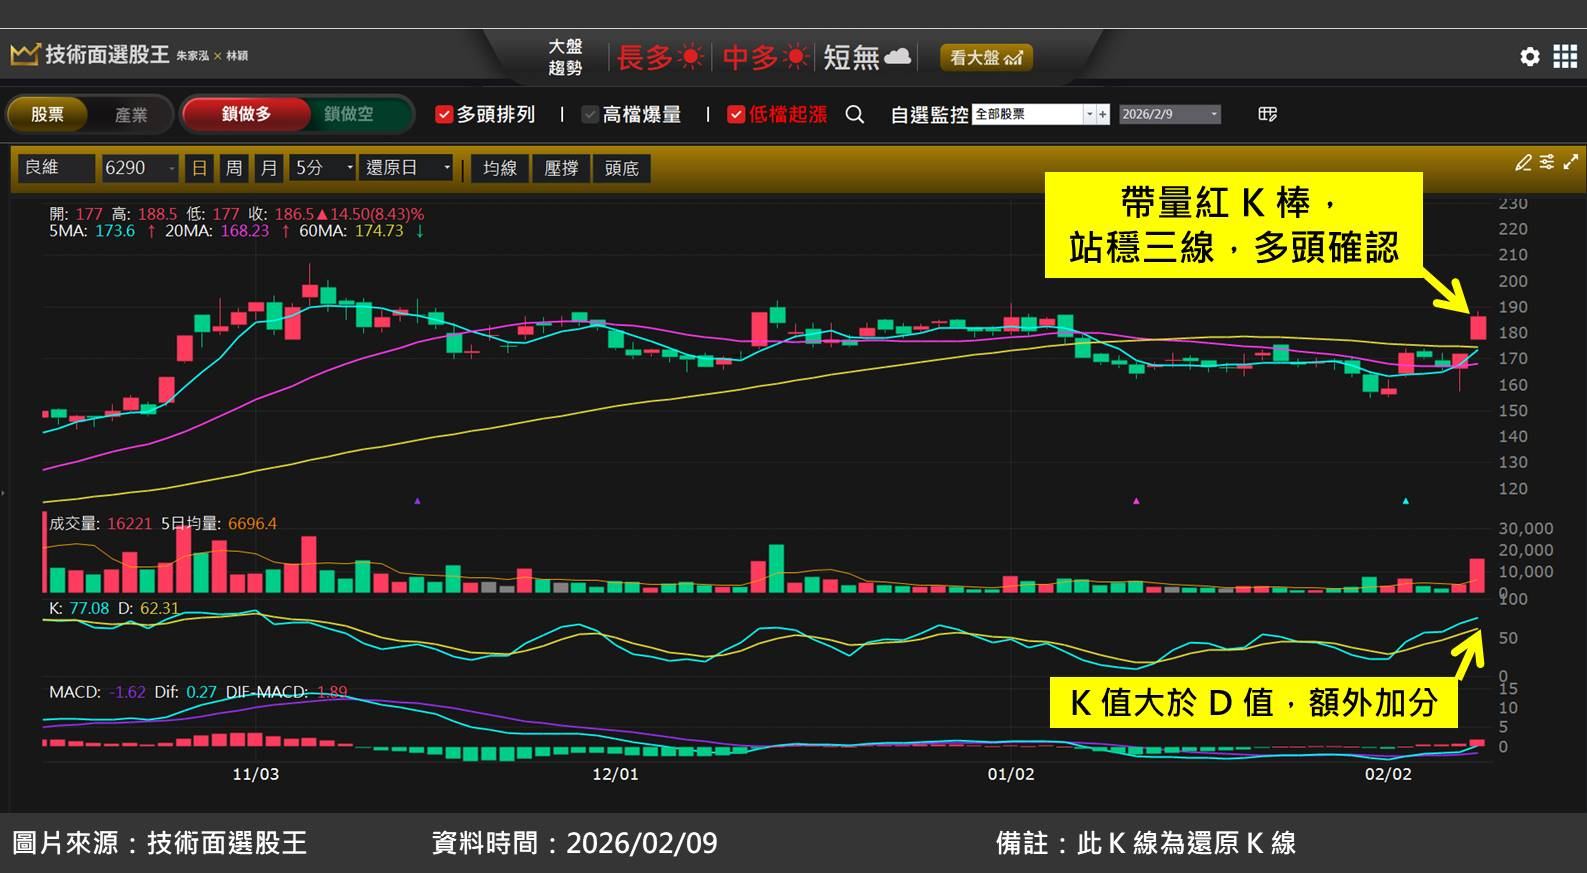Switch to 股票 mode
The width and height of the screenshot is (1587, 873).
(47, 114)
